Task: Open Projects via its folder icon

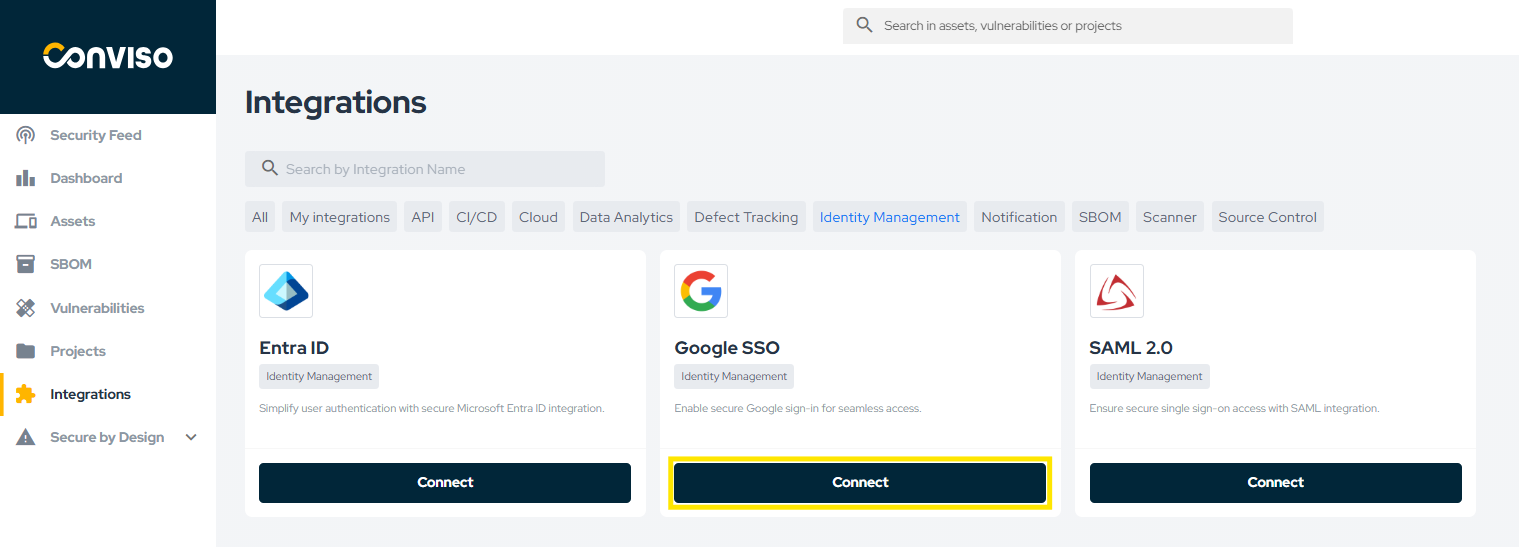Action: [26, 351]
